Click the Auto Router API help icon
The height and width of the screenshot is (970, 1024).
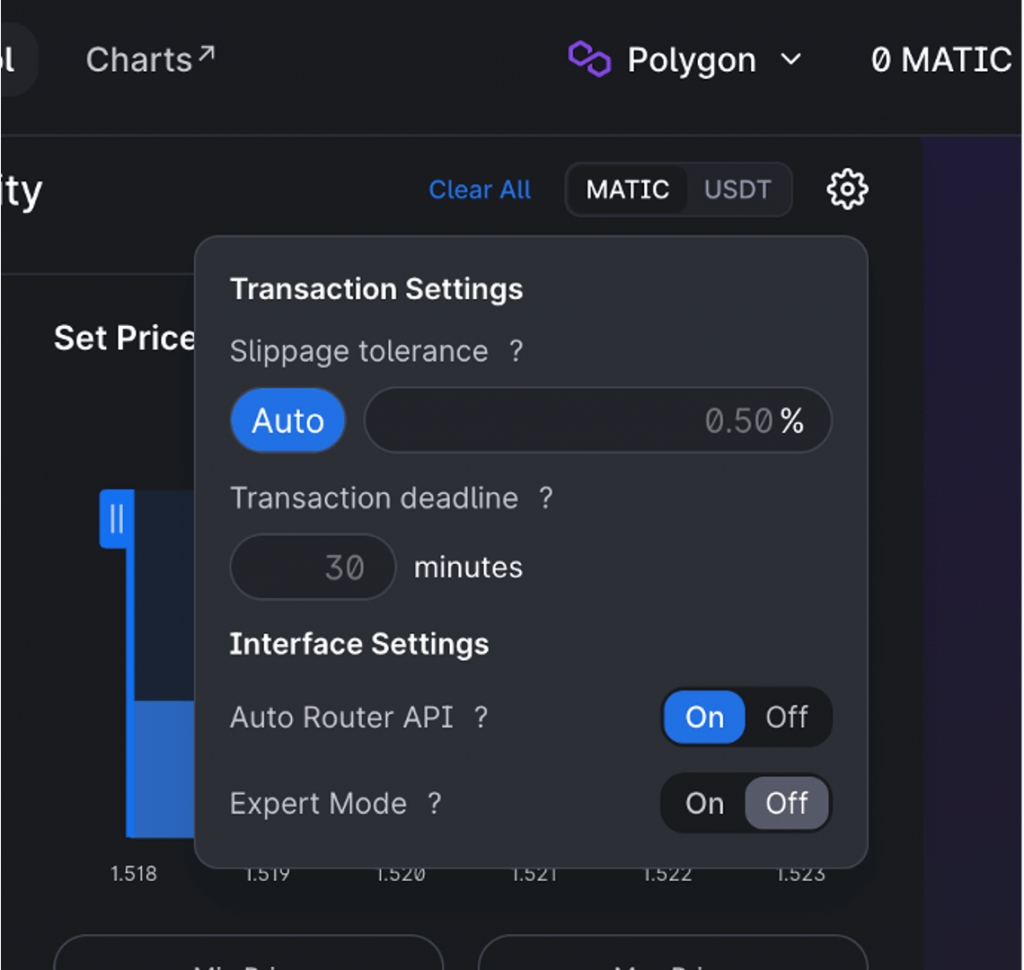click(x=481, y=717)
